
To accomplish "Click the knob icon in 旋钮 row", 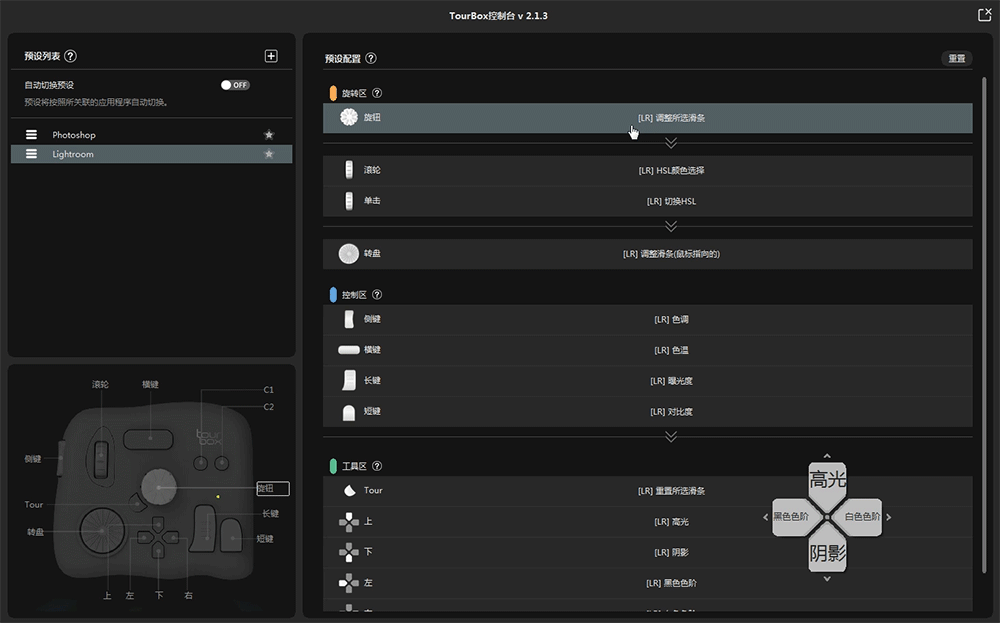I will pyautogui.click(x=349, y=117).
